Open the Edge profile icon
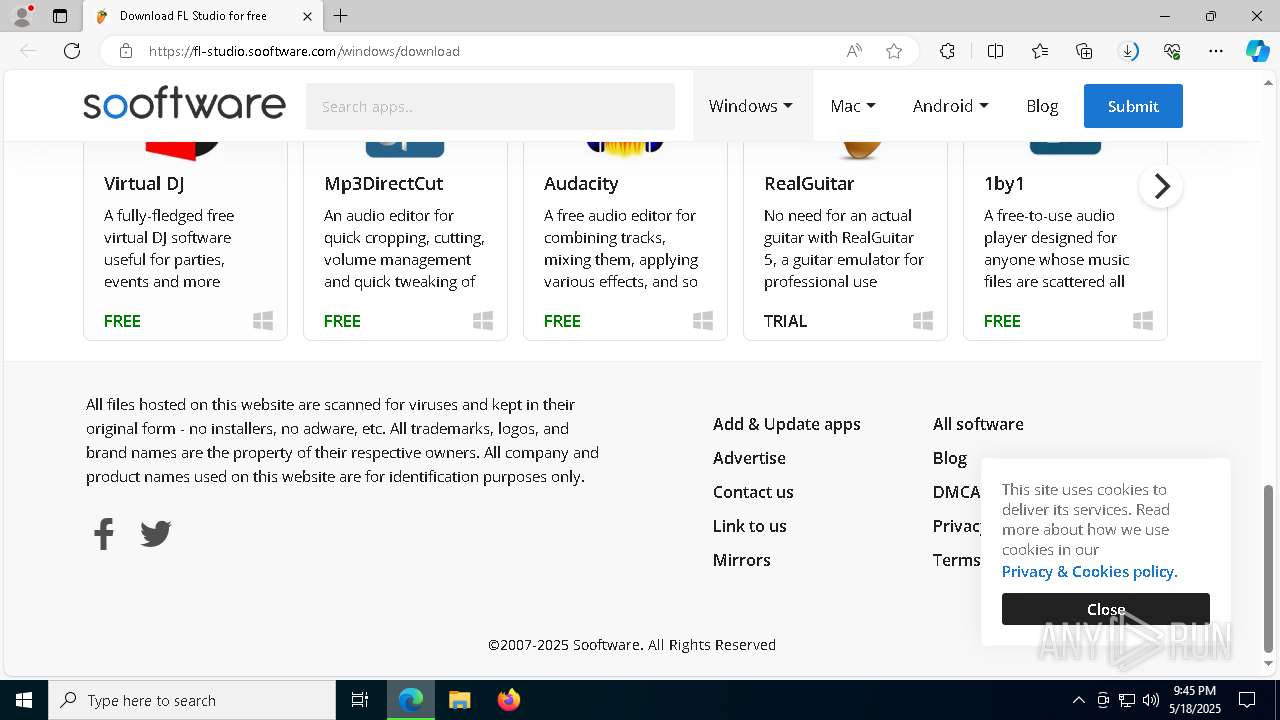The width and height of the screenshot is (1280, 720). 22,16
